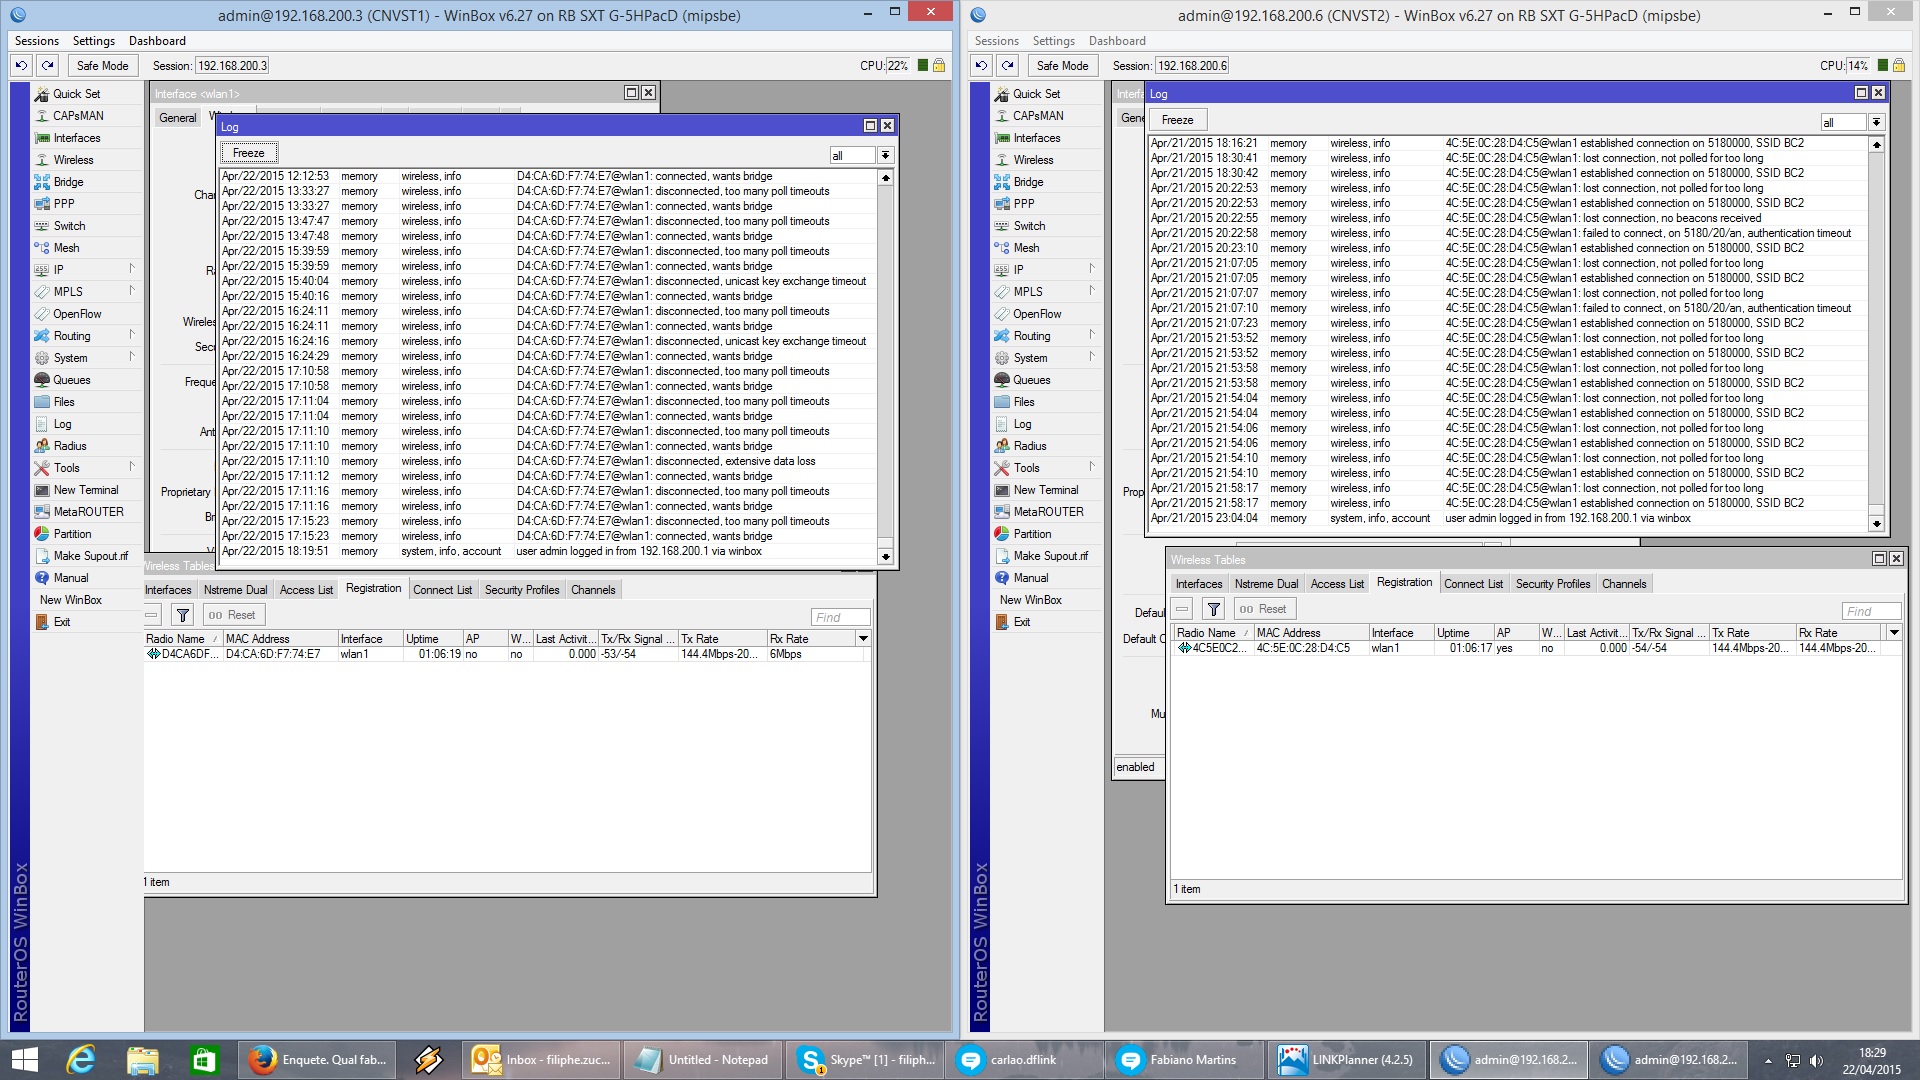This screenshot has width=1920, height=1080.
Task: Switch to Security Profiles tab in right Wireless Tables
Action: coord(1552,584)
